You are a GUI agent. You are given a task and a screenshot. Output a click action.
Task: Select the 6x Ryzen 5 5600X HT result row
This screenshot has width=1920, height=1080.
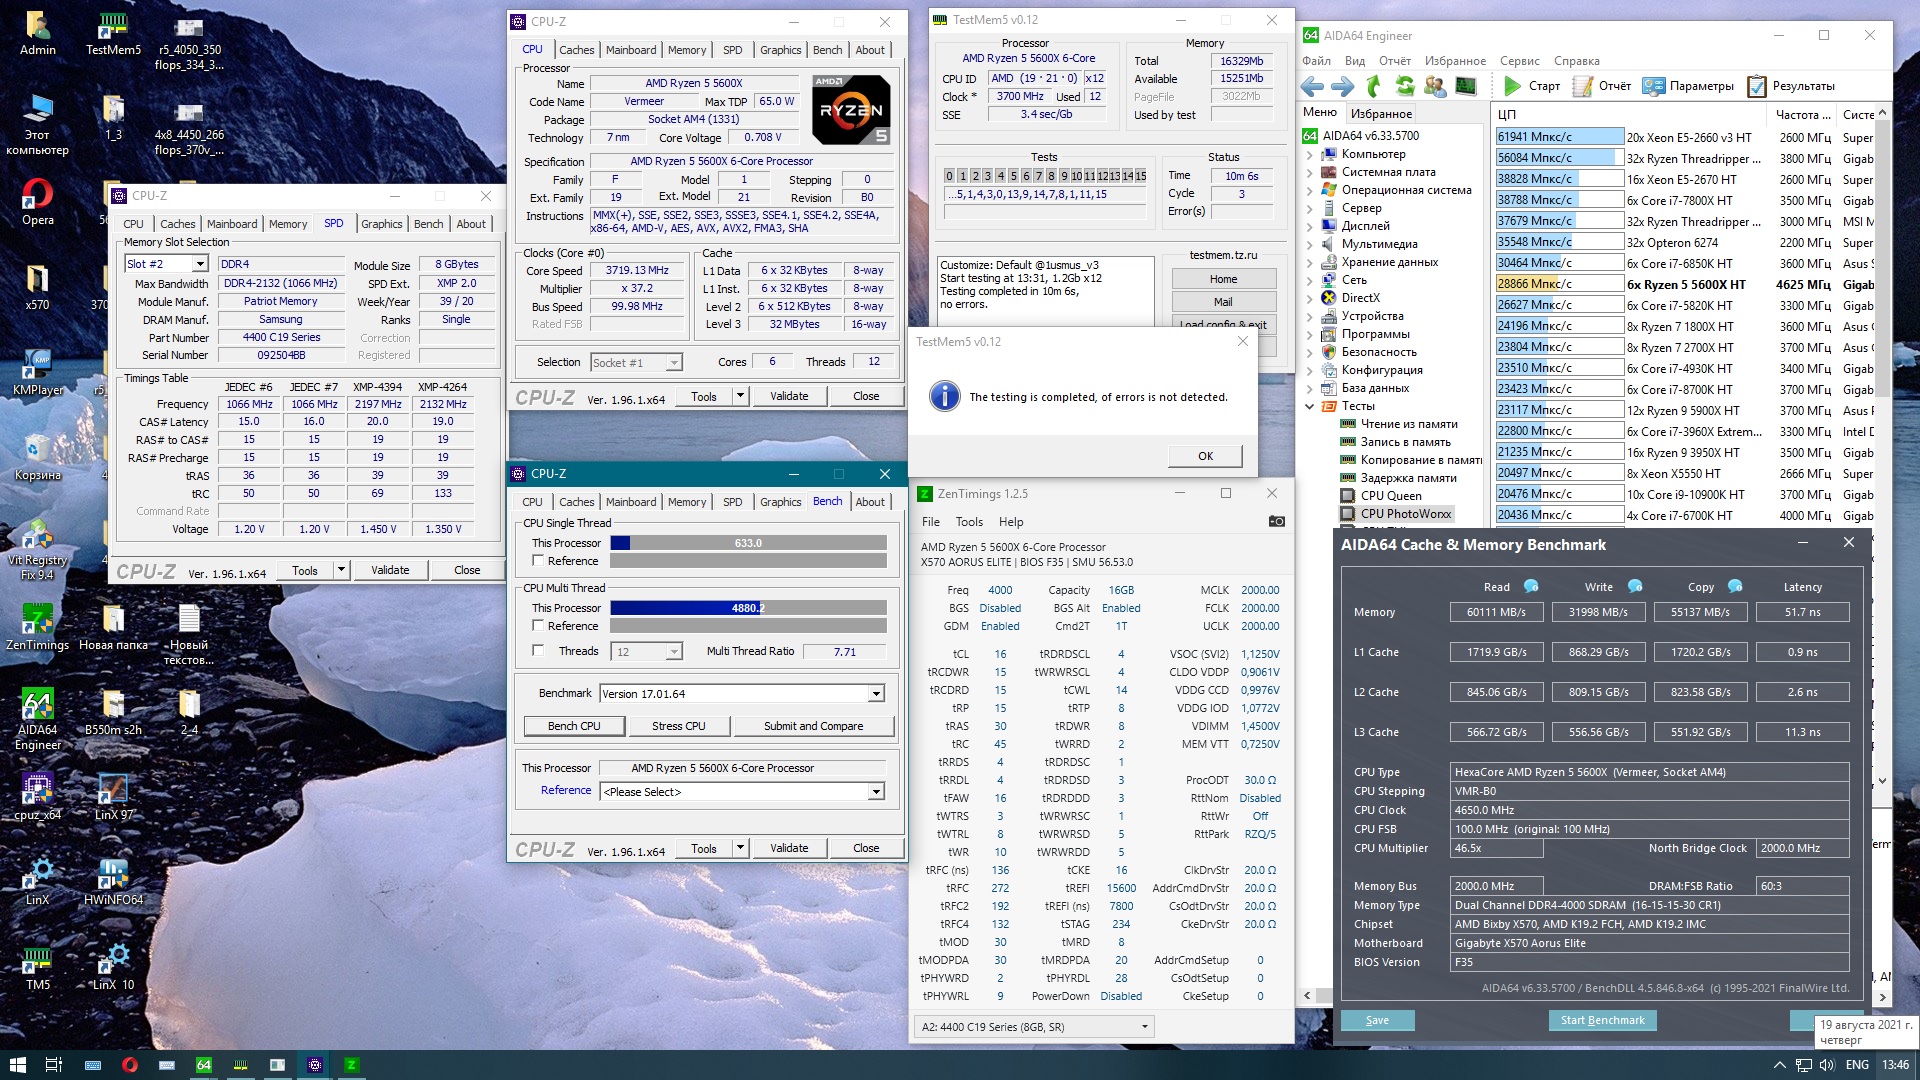pos(1684,284)
